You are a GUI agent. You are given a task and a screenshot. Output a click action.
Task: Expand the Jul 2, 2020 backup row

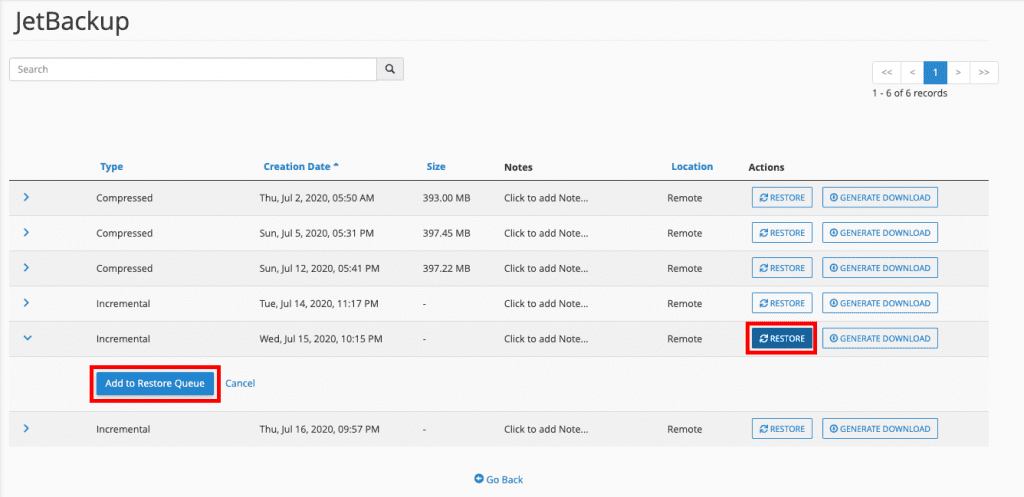point(26,197)
